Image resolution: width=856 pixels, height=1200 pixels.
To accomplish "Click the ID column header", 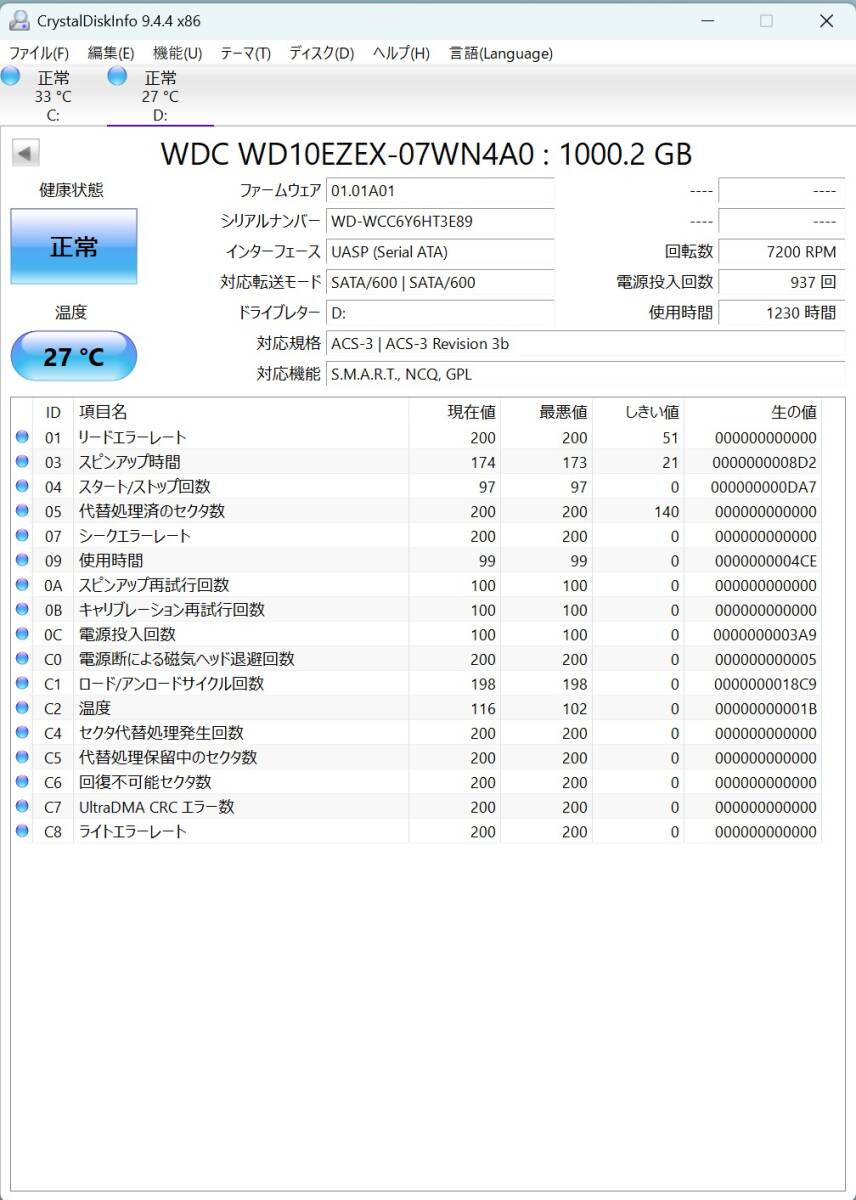I will pyautogui.click(x=53, y=412).
